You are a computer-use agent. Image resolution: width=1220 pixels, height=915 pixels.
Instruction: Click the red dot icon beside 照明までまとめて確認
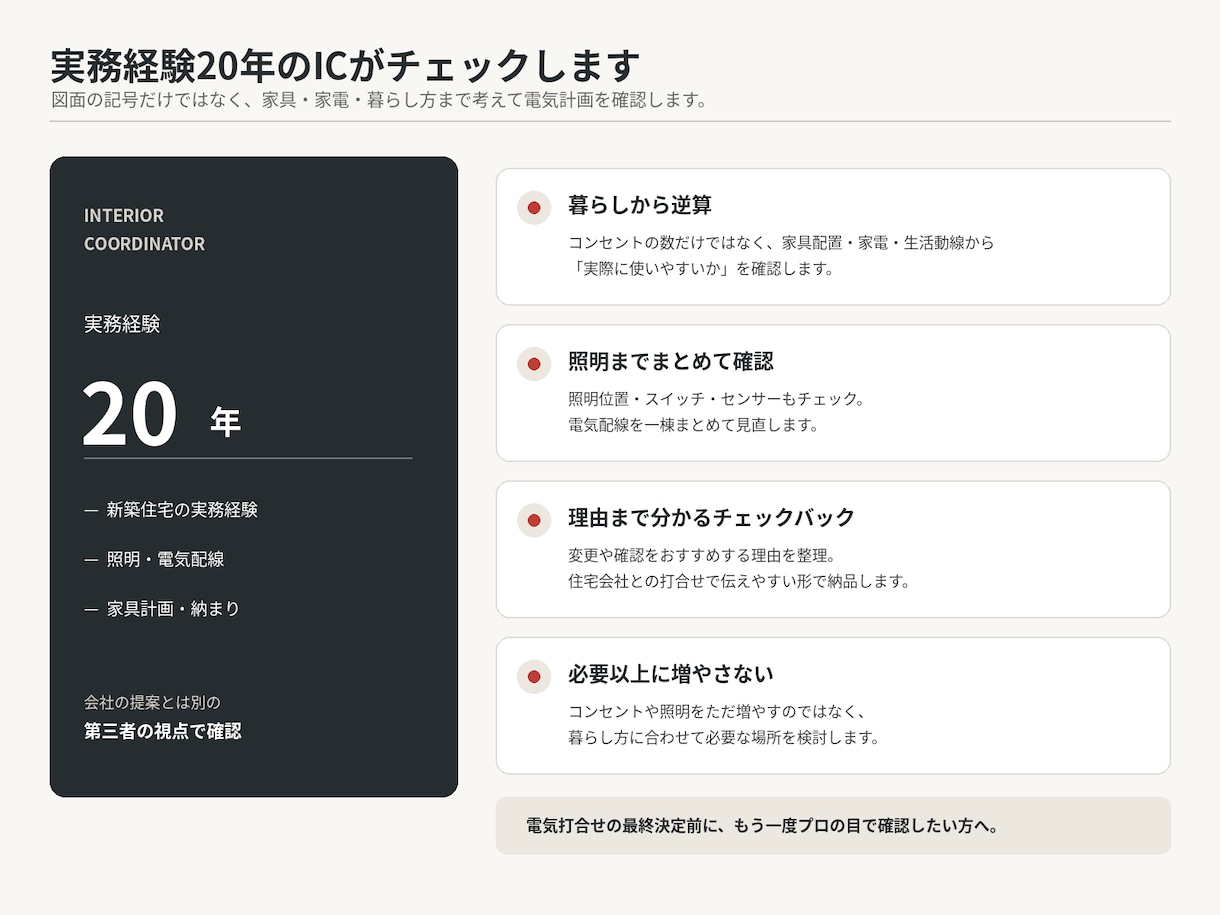tap(534, 364)
